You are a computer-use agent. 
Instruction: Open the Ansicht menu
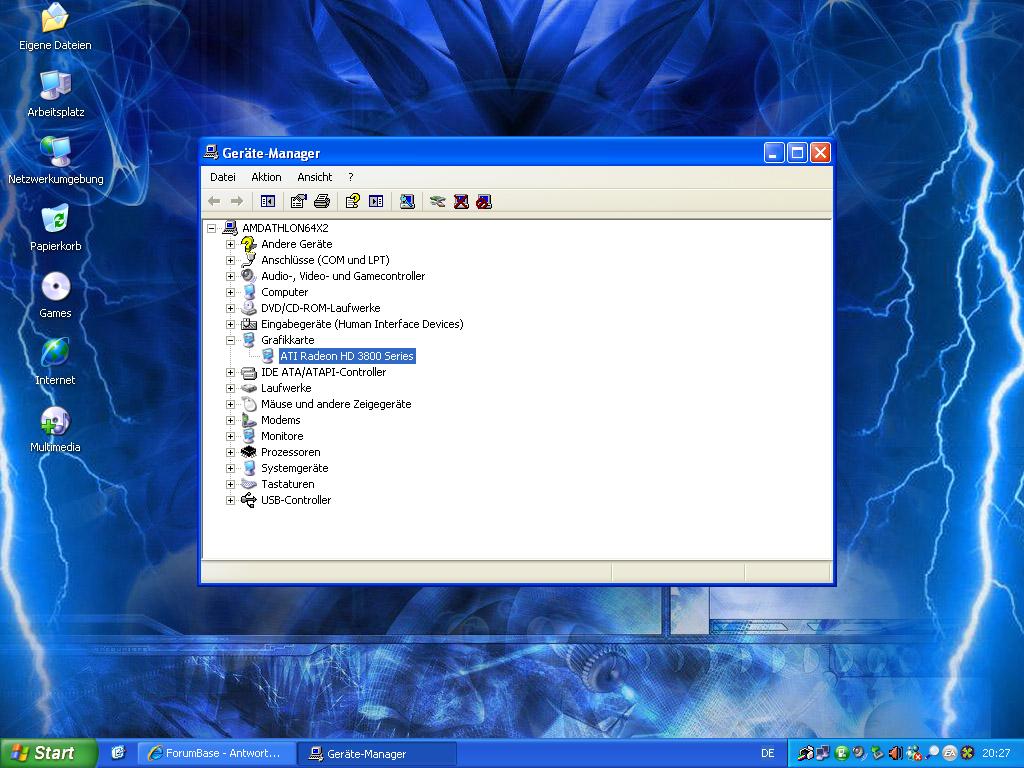point(315,177)
